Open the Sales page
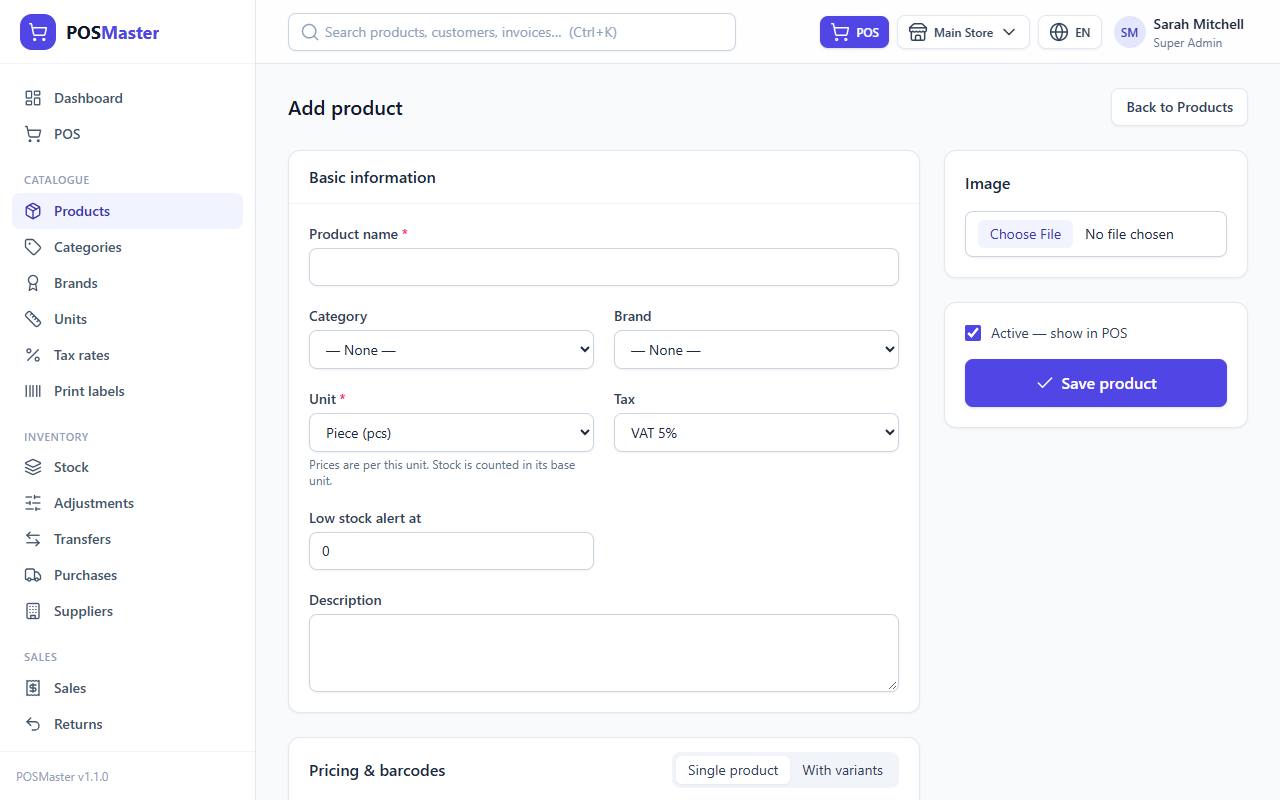The width and height of the screenshot is (1280, 800). (127, 688)
